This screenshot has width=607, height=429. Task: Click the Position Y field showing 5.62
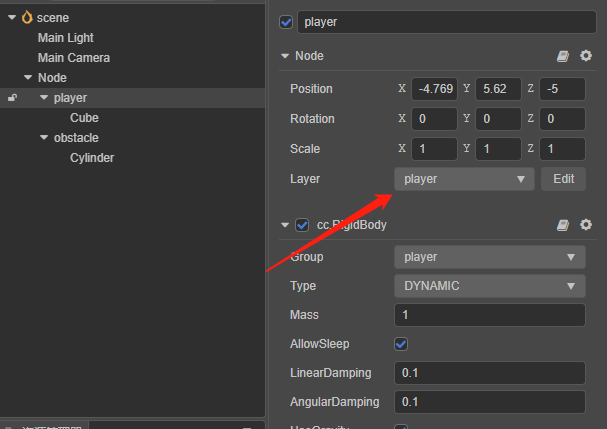[498, 89]
